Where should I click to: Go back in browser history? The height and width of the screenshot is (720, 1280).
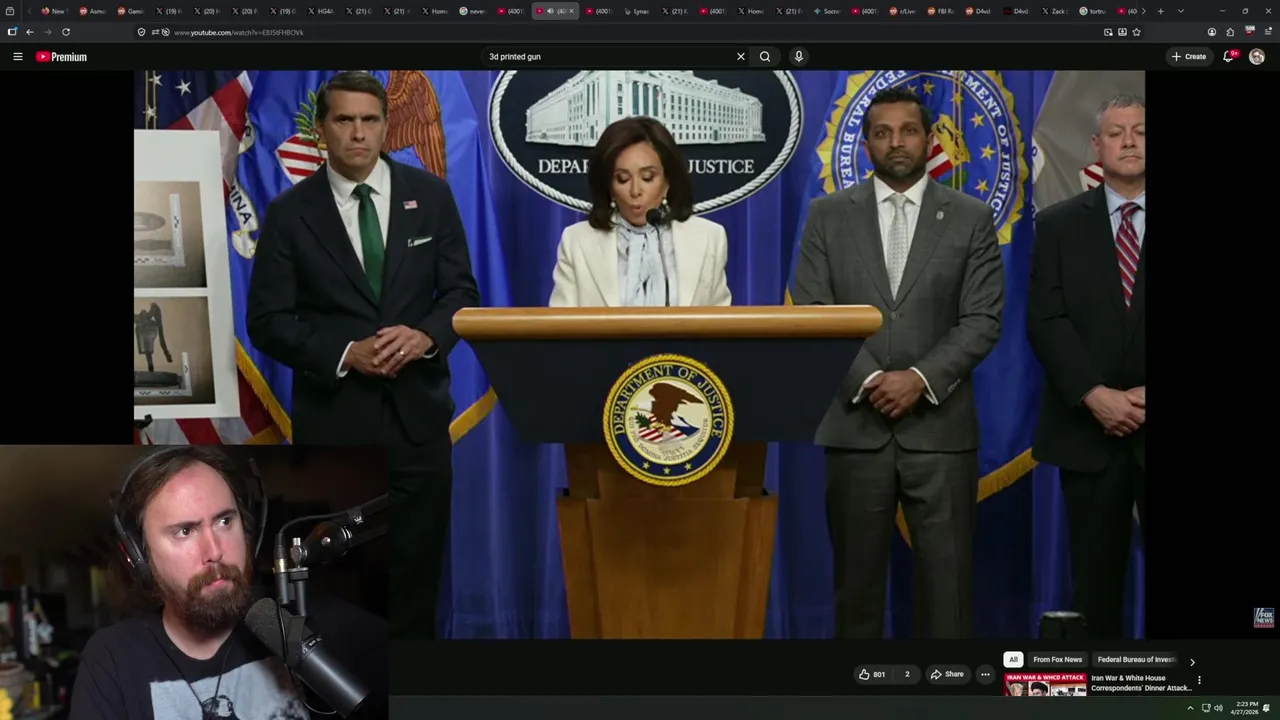pos(30,32)
